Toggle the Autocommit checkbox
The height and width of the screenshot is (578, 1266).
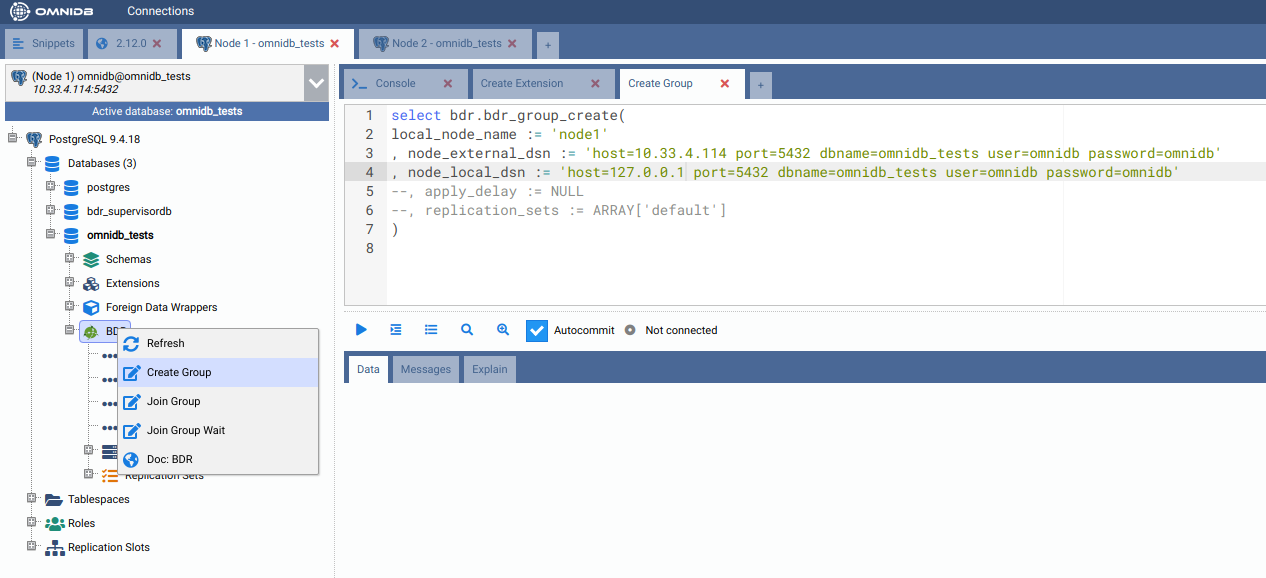[537, 330]
